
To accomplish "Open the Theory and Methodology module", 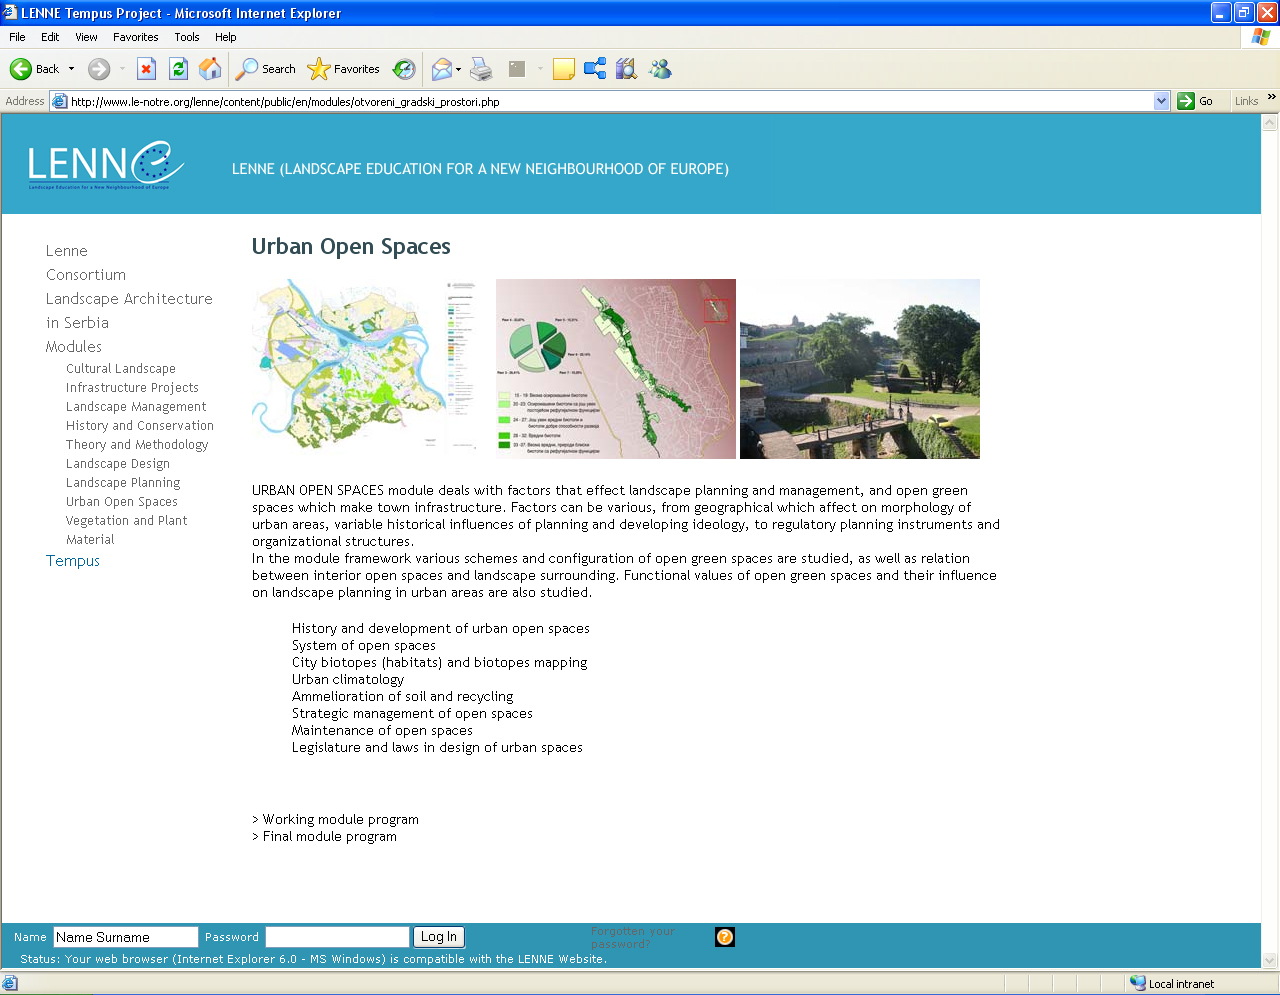I will pos(137,445).
